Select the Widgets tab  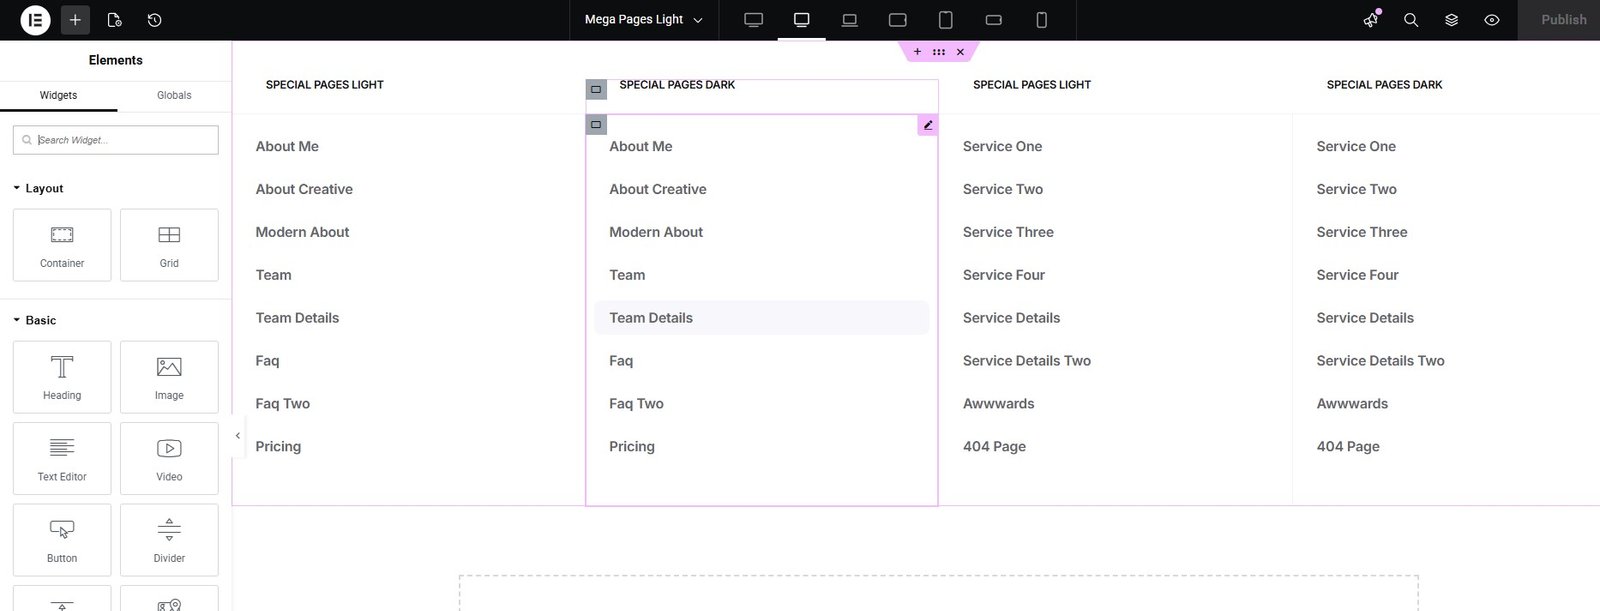pos(58,95)
